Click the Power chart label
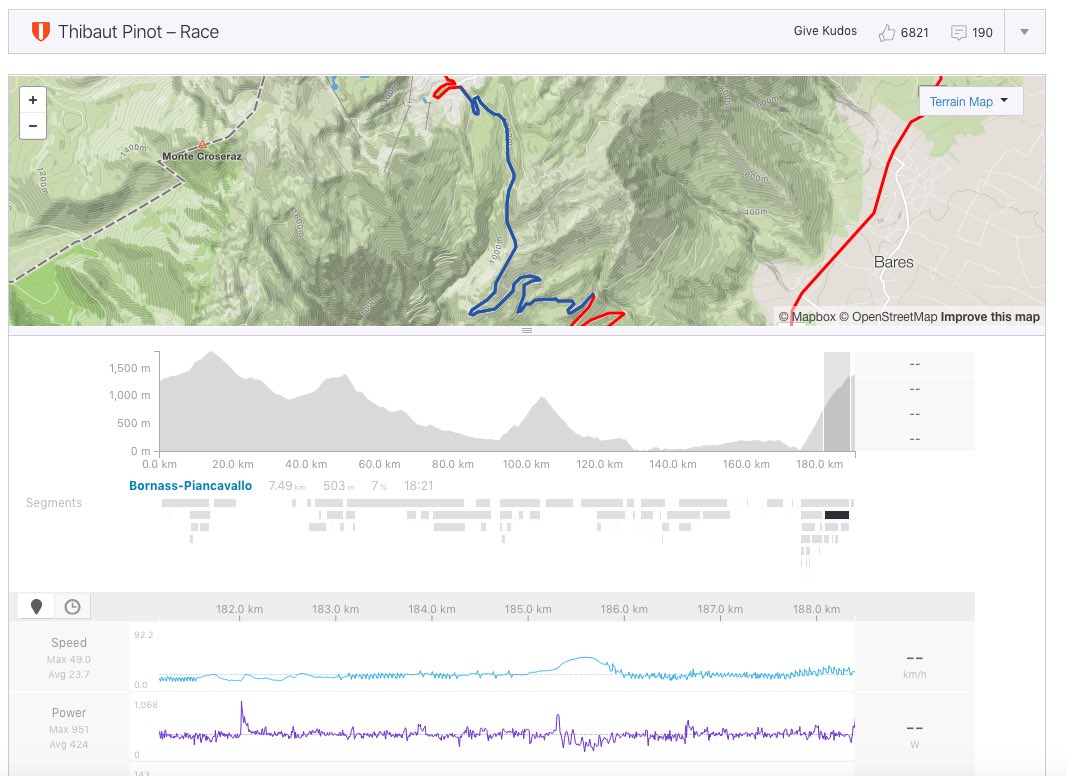1067x776 pixels. tap(69, 713)
